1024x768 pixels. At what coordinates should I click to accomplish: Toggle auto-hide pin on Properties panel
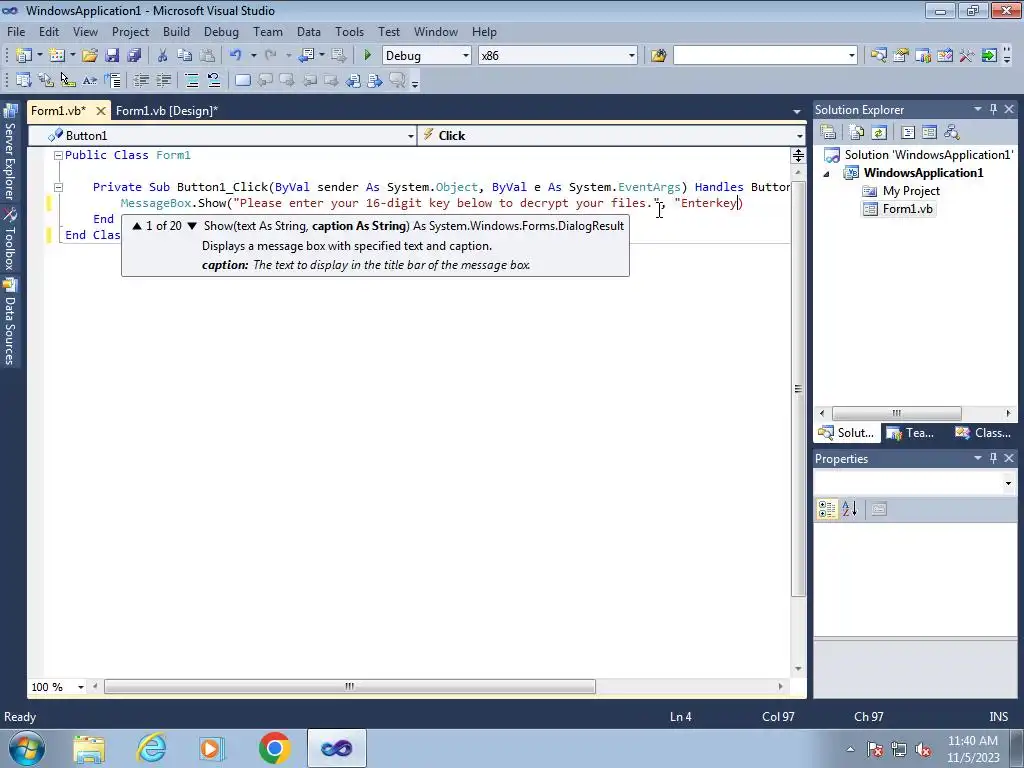993,458
